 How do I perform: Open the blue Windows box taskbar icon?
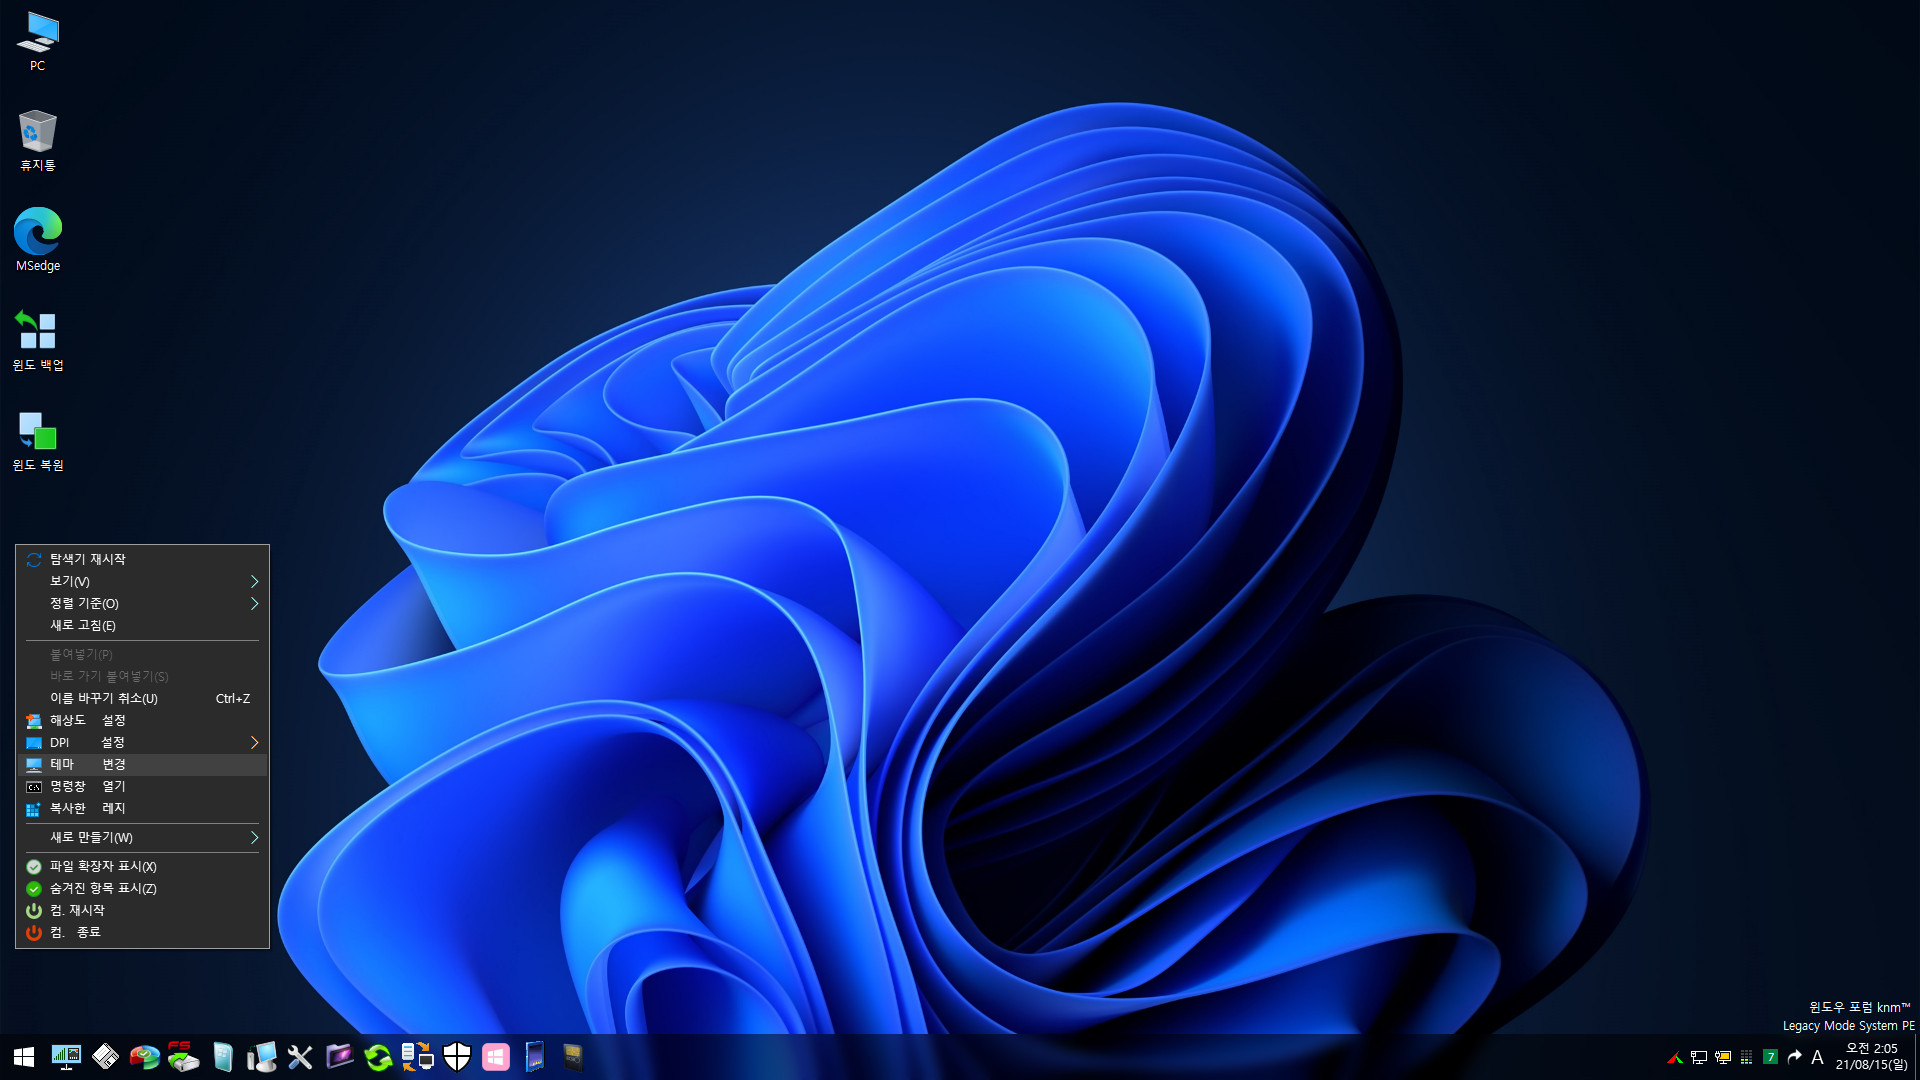(223, 1057)
